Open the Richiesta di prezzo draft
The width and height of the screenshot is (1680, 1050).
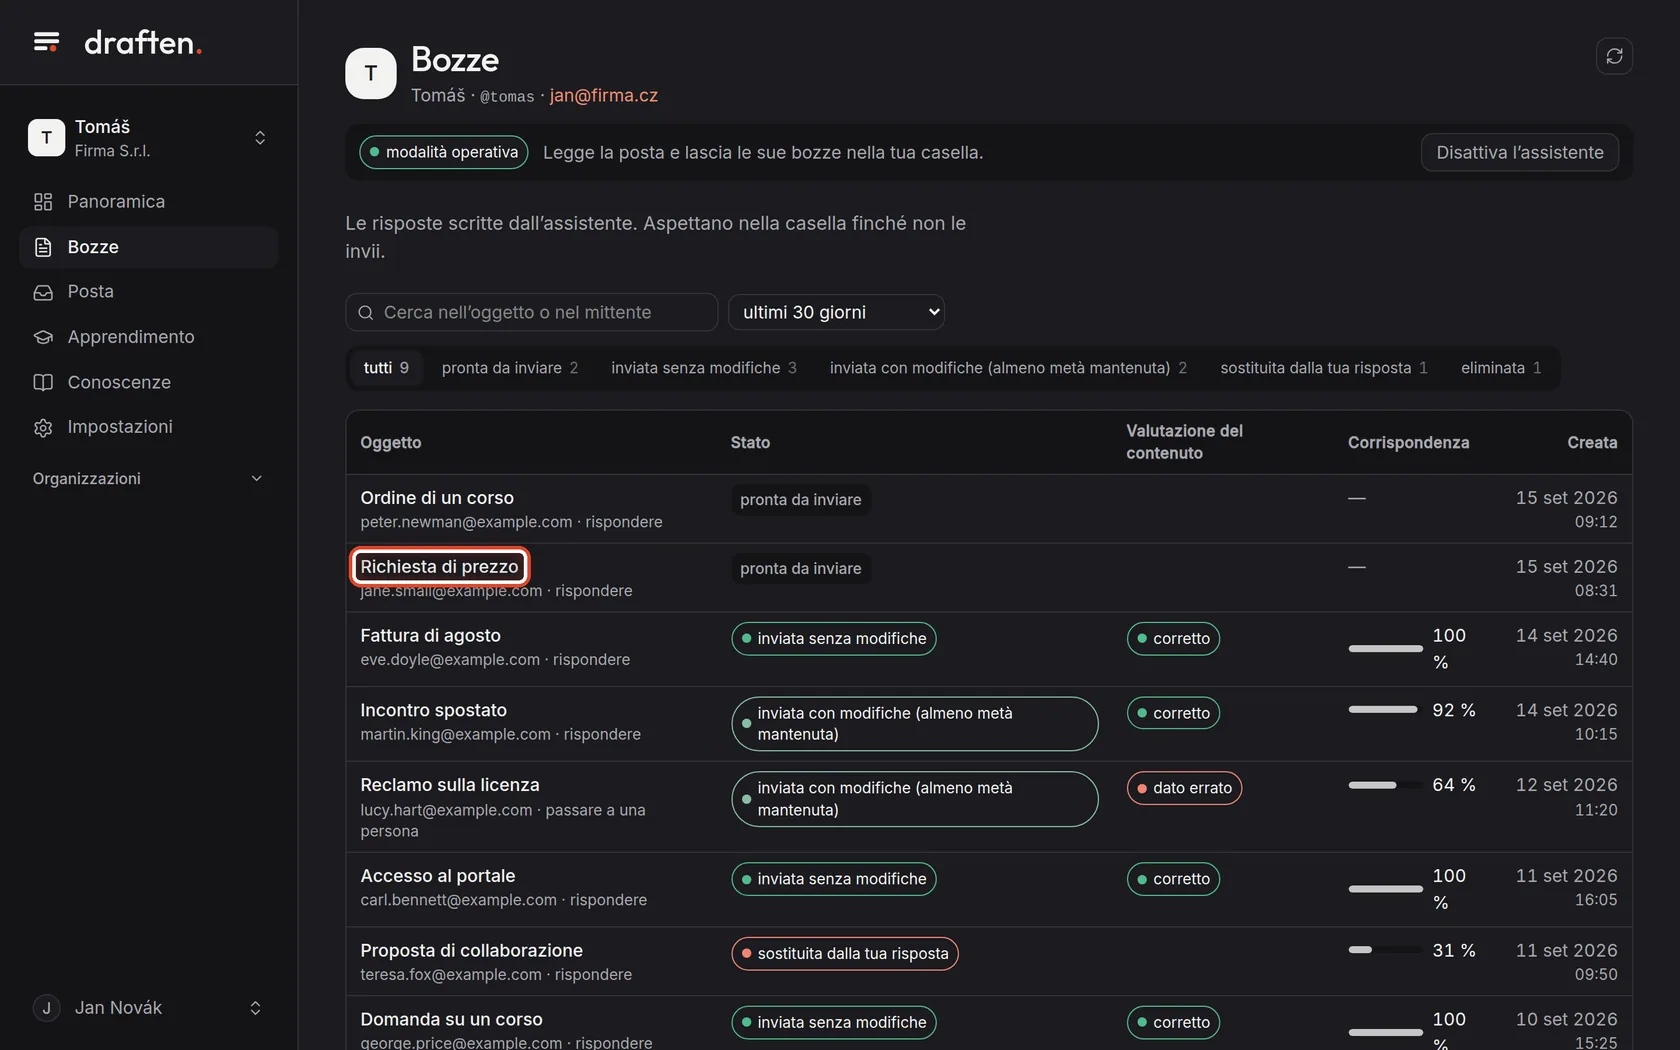point(439,566)
